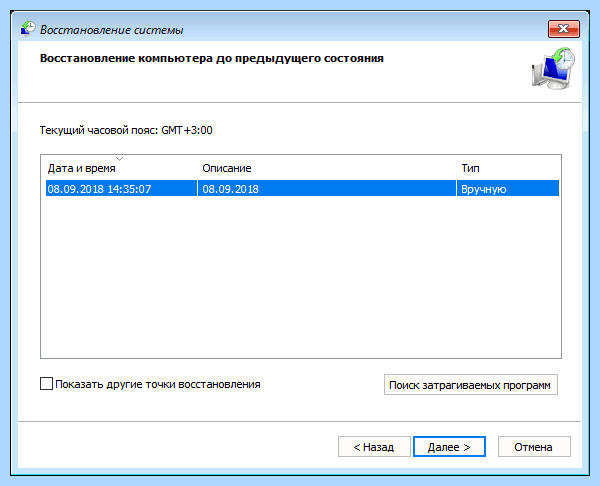This screenshot has width=600, height=486.
Task: Click the computer restore clock icon in the header
Action: (553, 69)
